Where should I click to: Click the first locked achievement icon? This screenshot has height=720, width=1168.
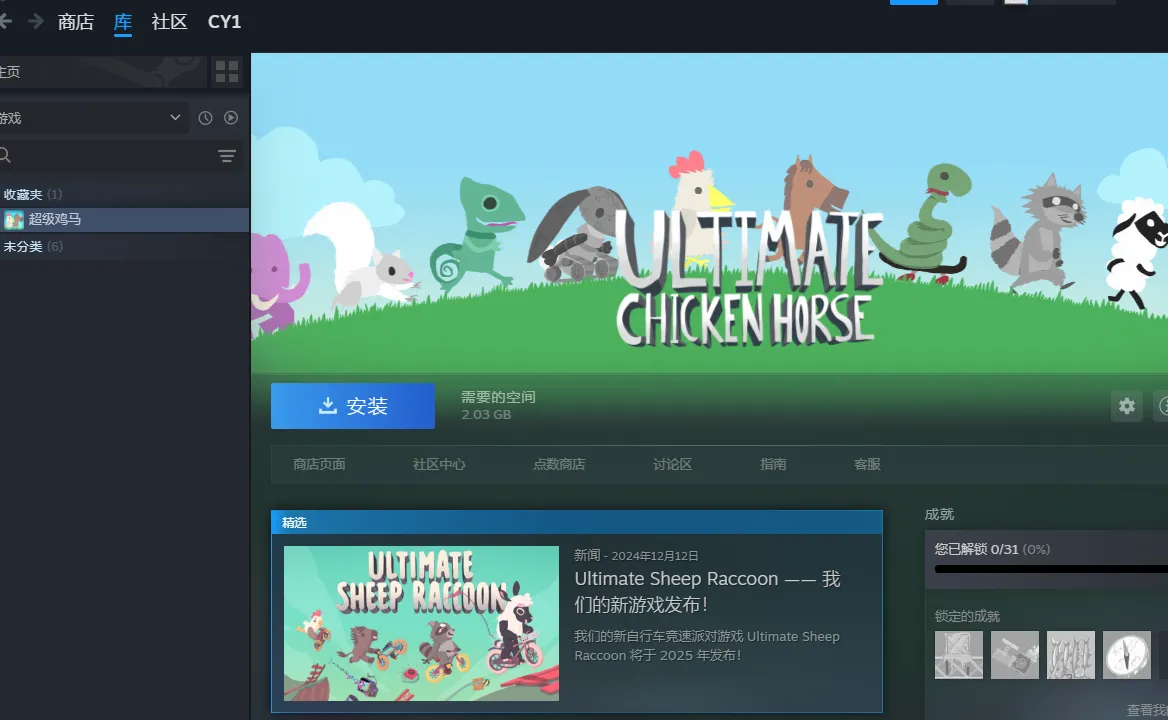point(958,655)
